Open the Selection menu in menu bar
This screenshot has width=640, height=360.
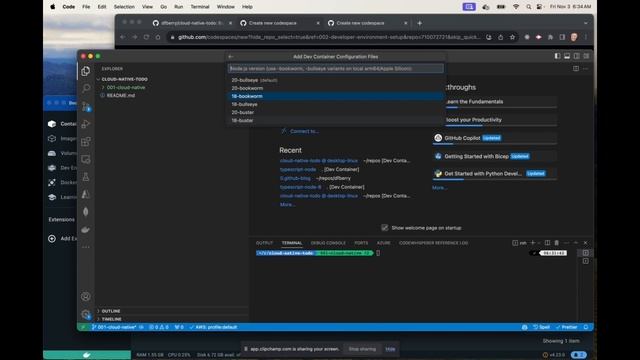124,7
